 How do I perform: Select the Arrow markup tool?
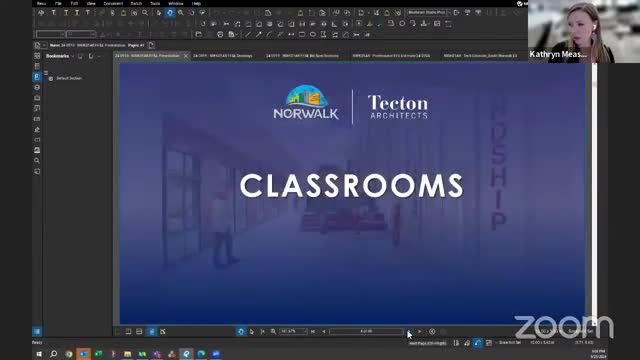coord(258,35)
